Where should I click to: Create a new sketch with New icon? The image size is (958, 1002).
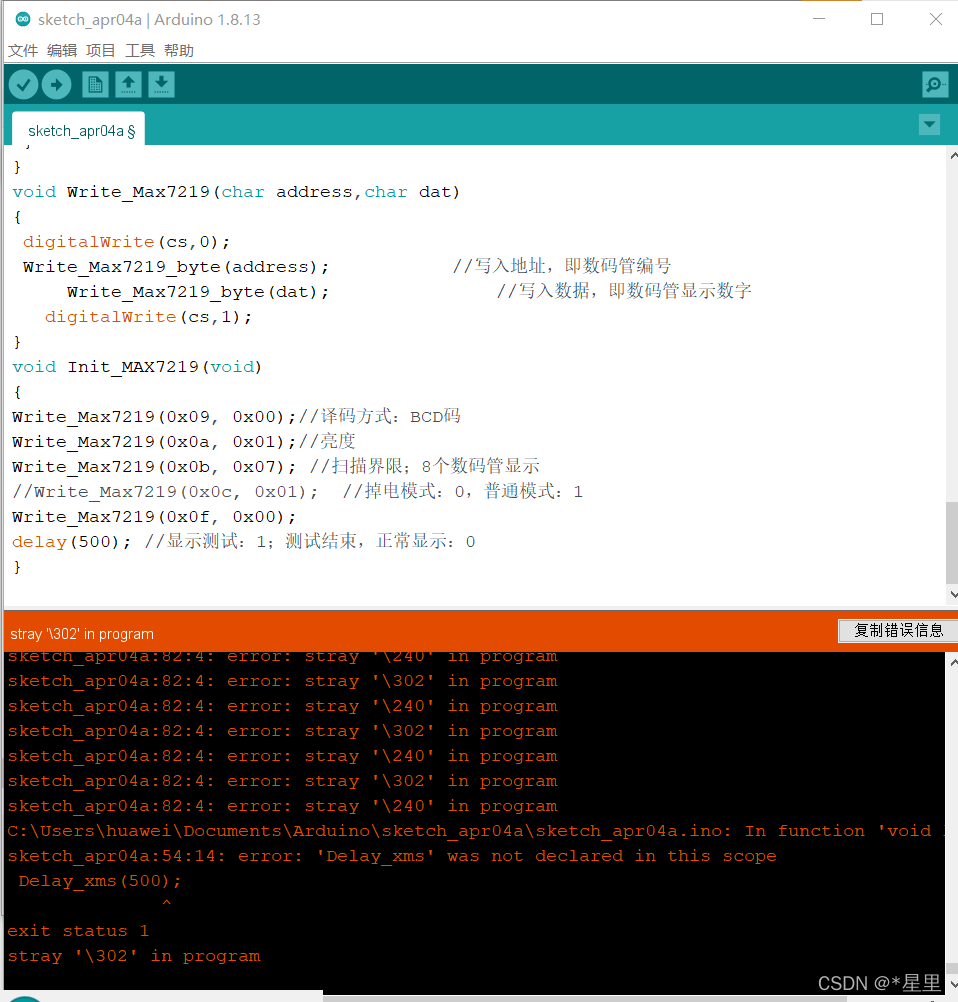pyautogui.click(x=95, y=84)
